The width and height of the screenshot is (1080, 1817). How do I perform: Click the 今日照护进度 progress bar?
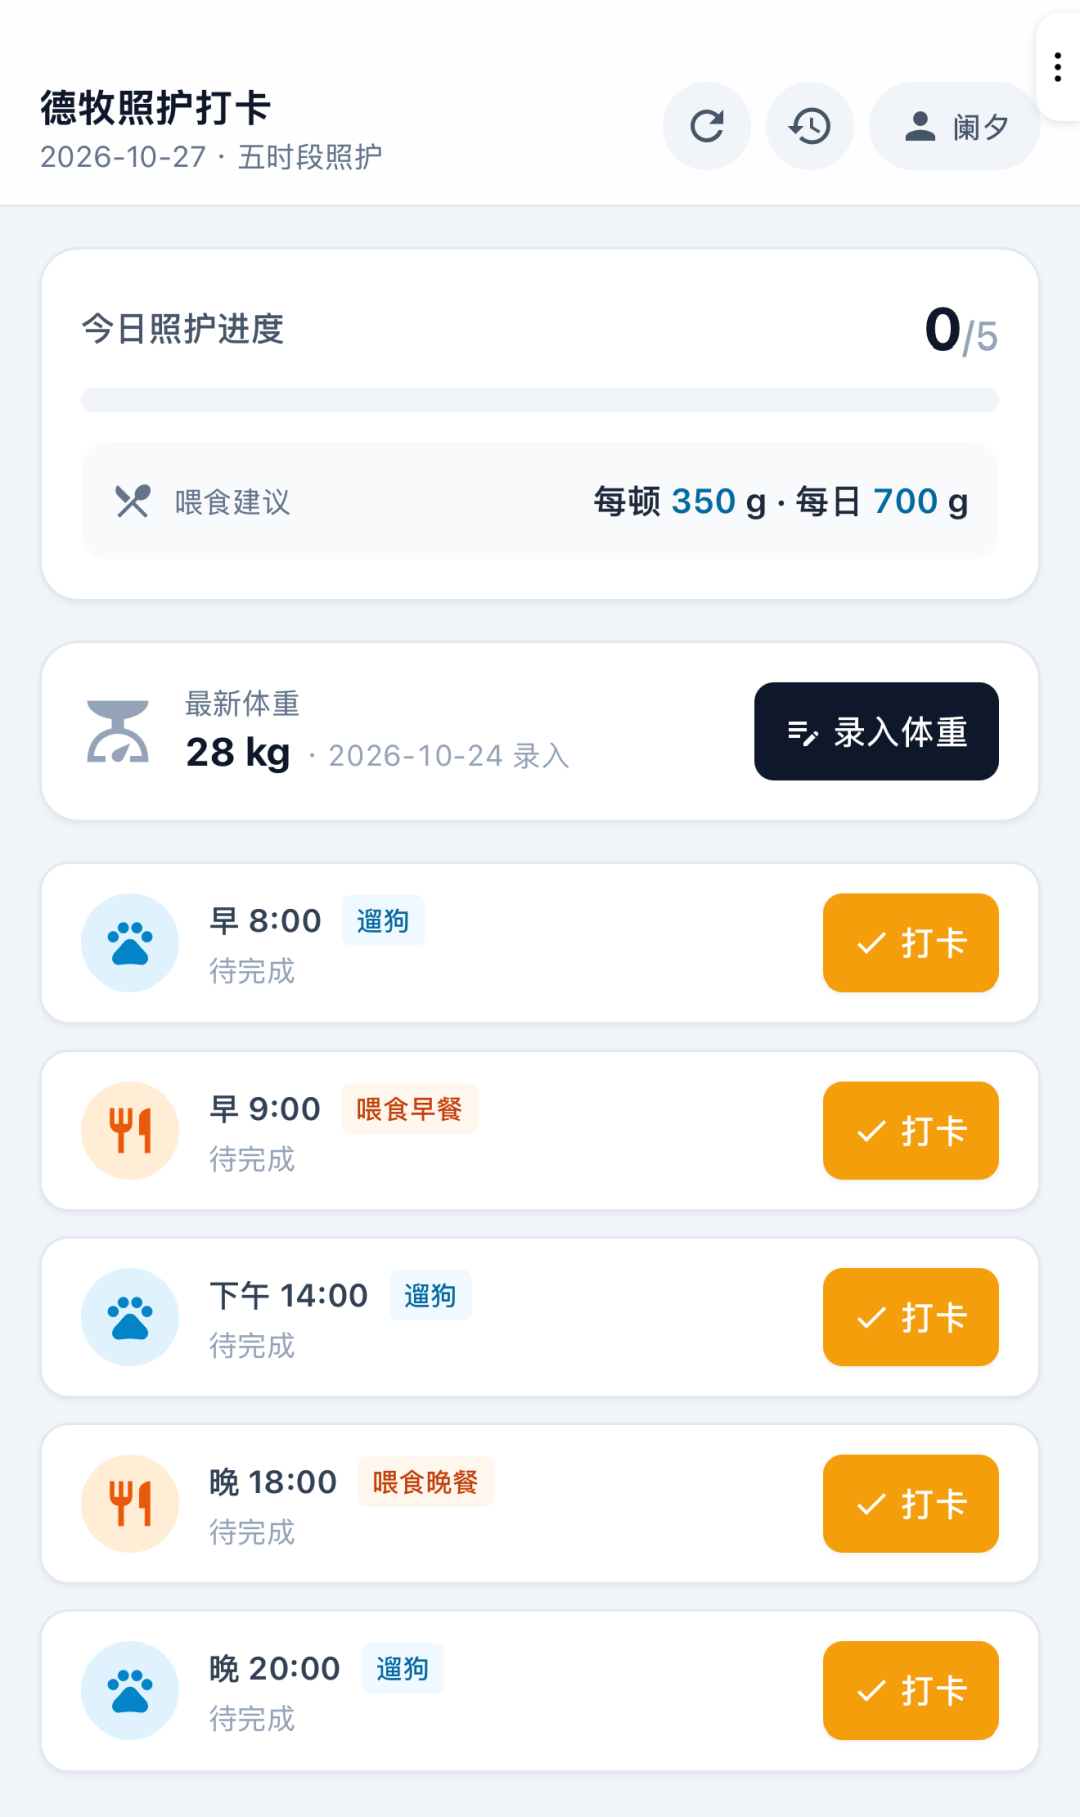(540, 400)
